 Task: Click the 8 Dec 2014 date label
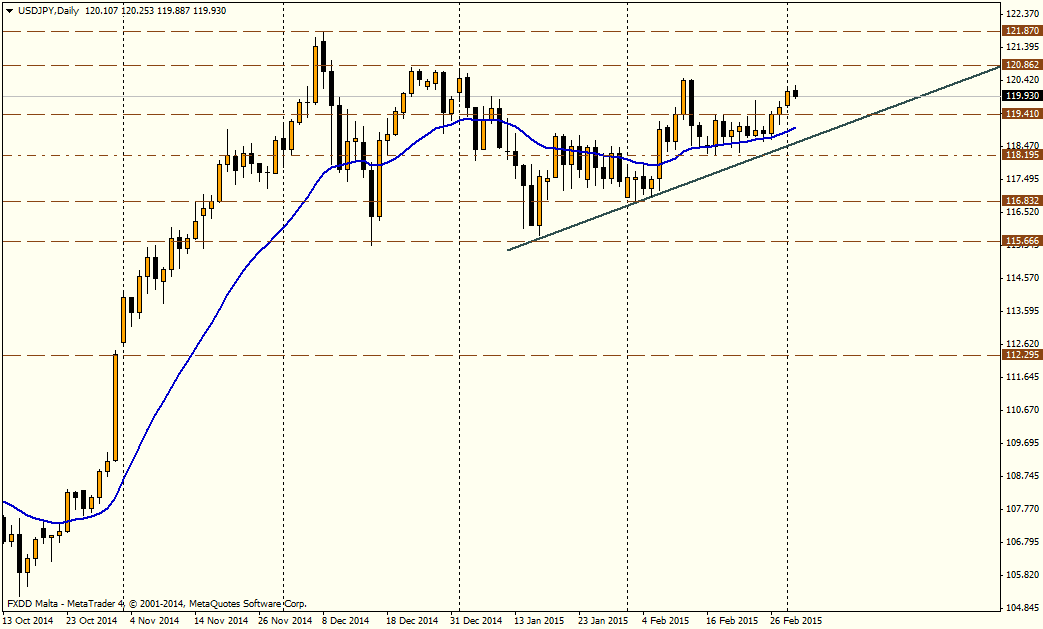pyautogui.click(x=346, y=620)
